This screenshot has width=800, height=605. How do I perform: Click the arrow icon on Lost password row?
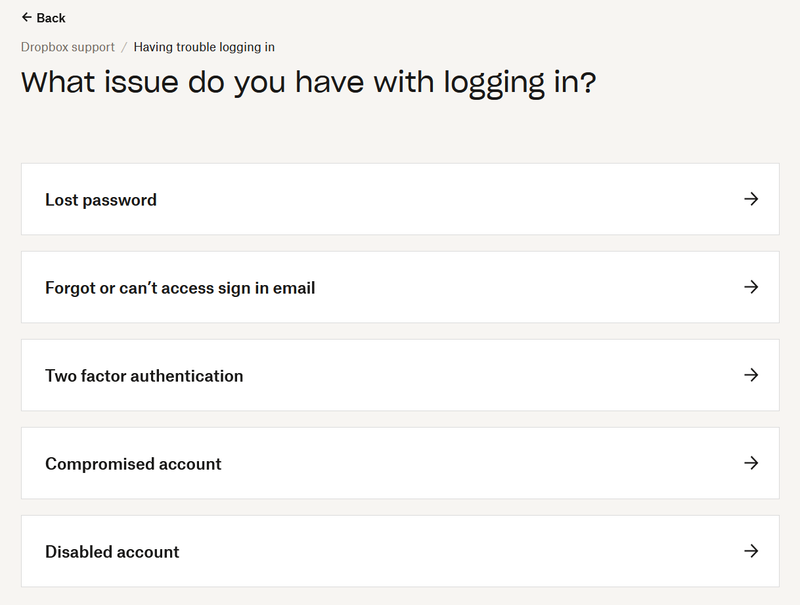751,199
